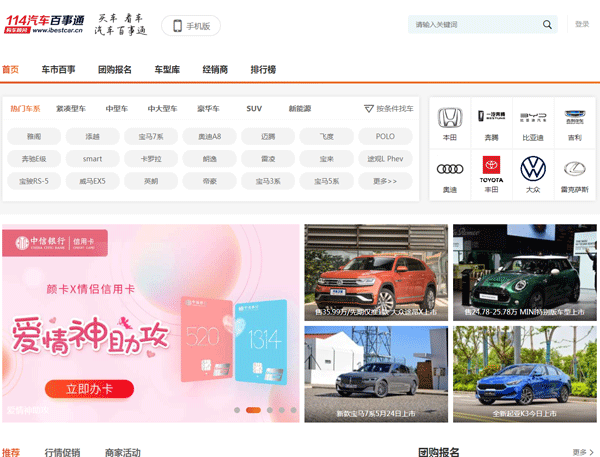Open the 新款宝马7系 news thumbnail
The height and width of the screenshot is (457, 600).
click(376, 374)
